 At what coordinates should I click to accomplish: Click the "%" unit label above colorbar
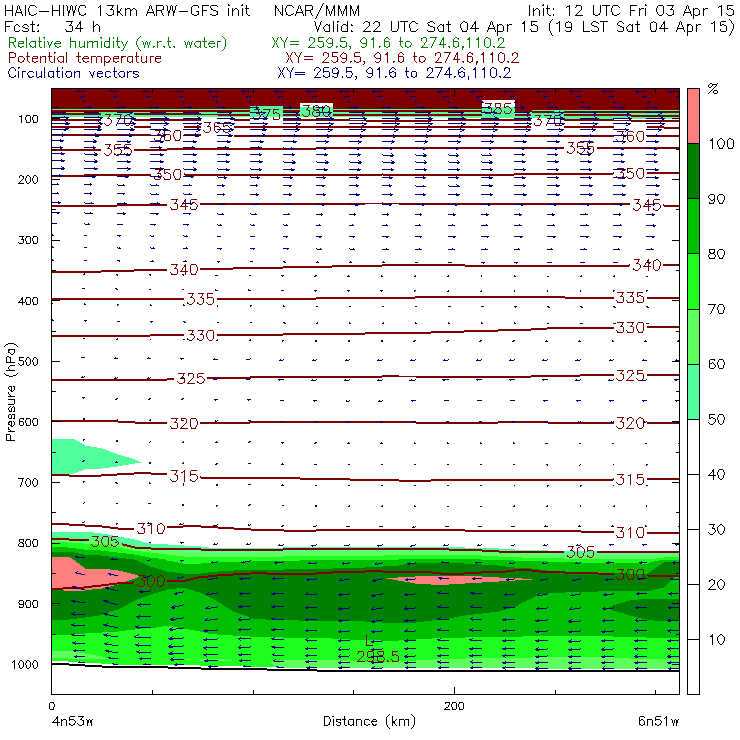pyautogui.click(x=713, y=89)
